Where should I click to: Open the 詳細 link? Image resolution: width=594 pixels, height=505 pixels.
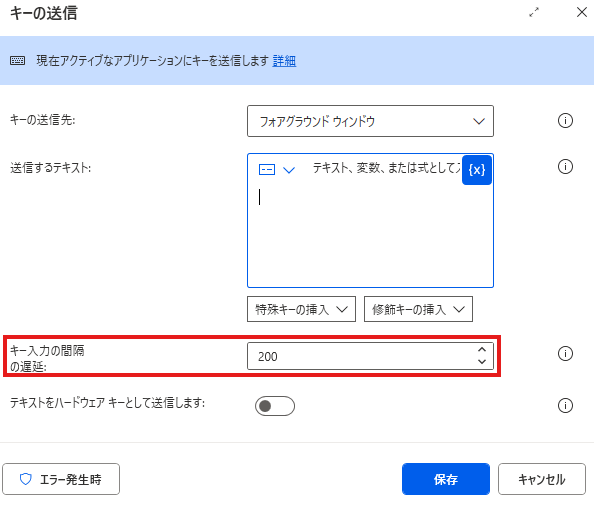pos(284,61)
